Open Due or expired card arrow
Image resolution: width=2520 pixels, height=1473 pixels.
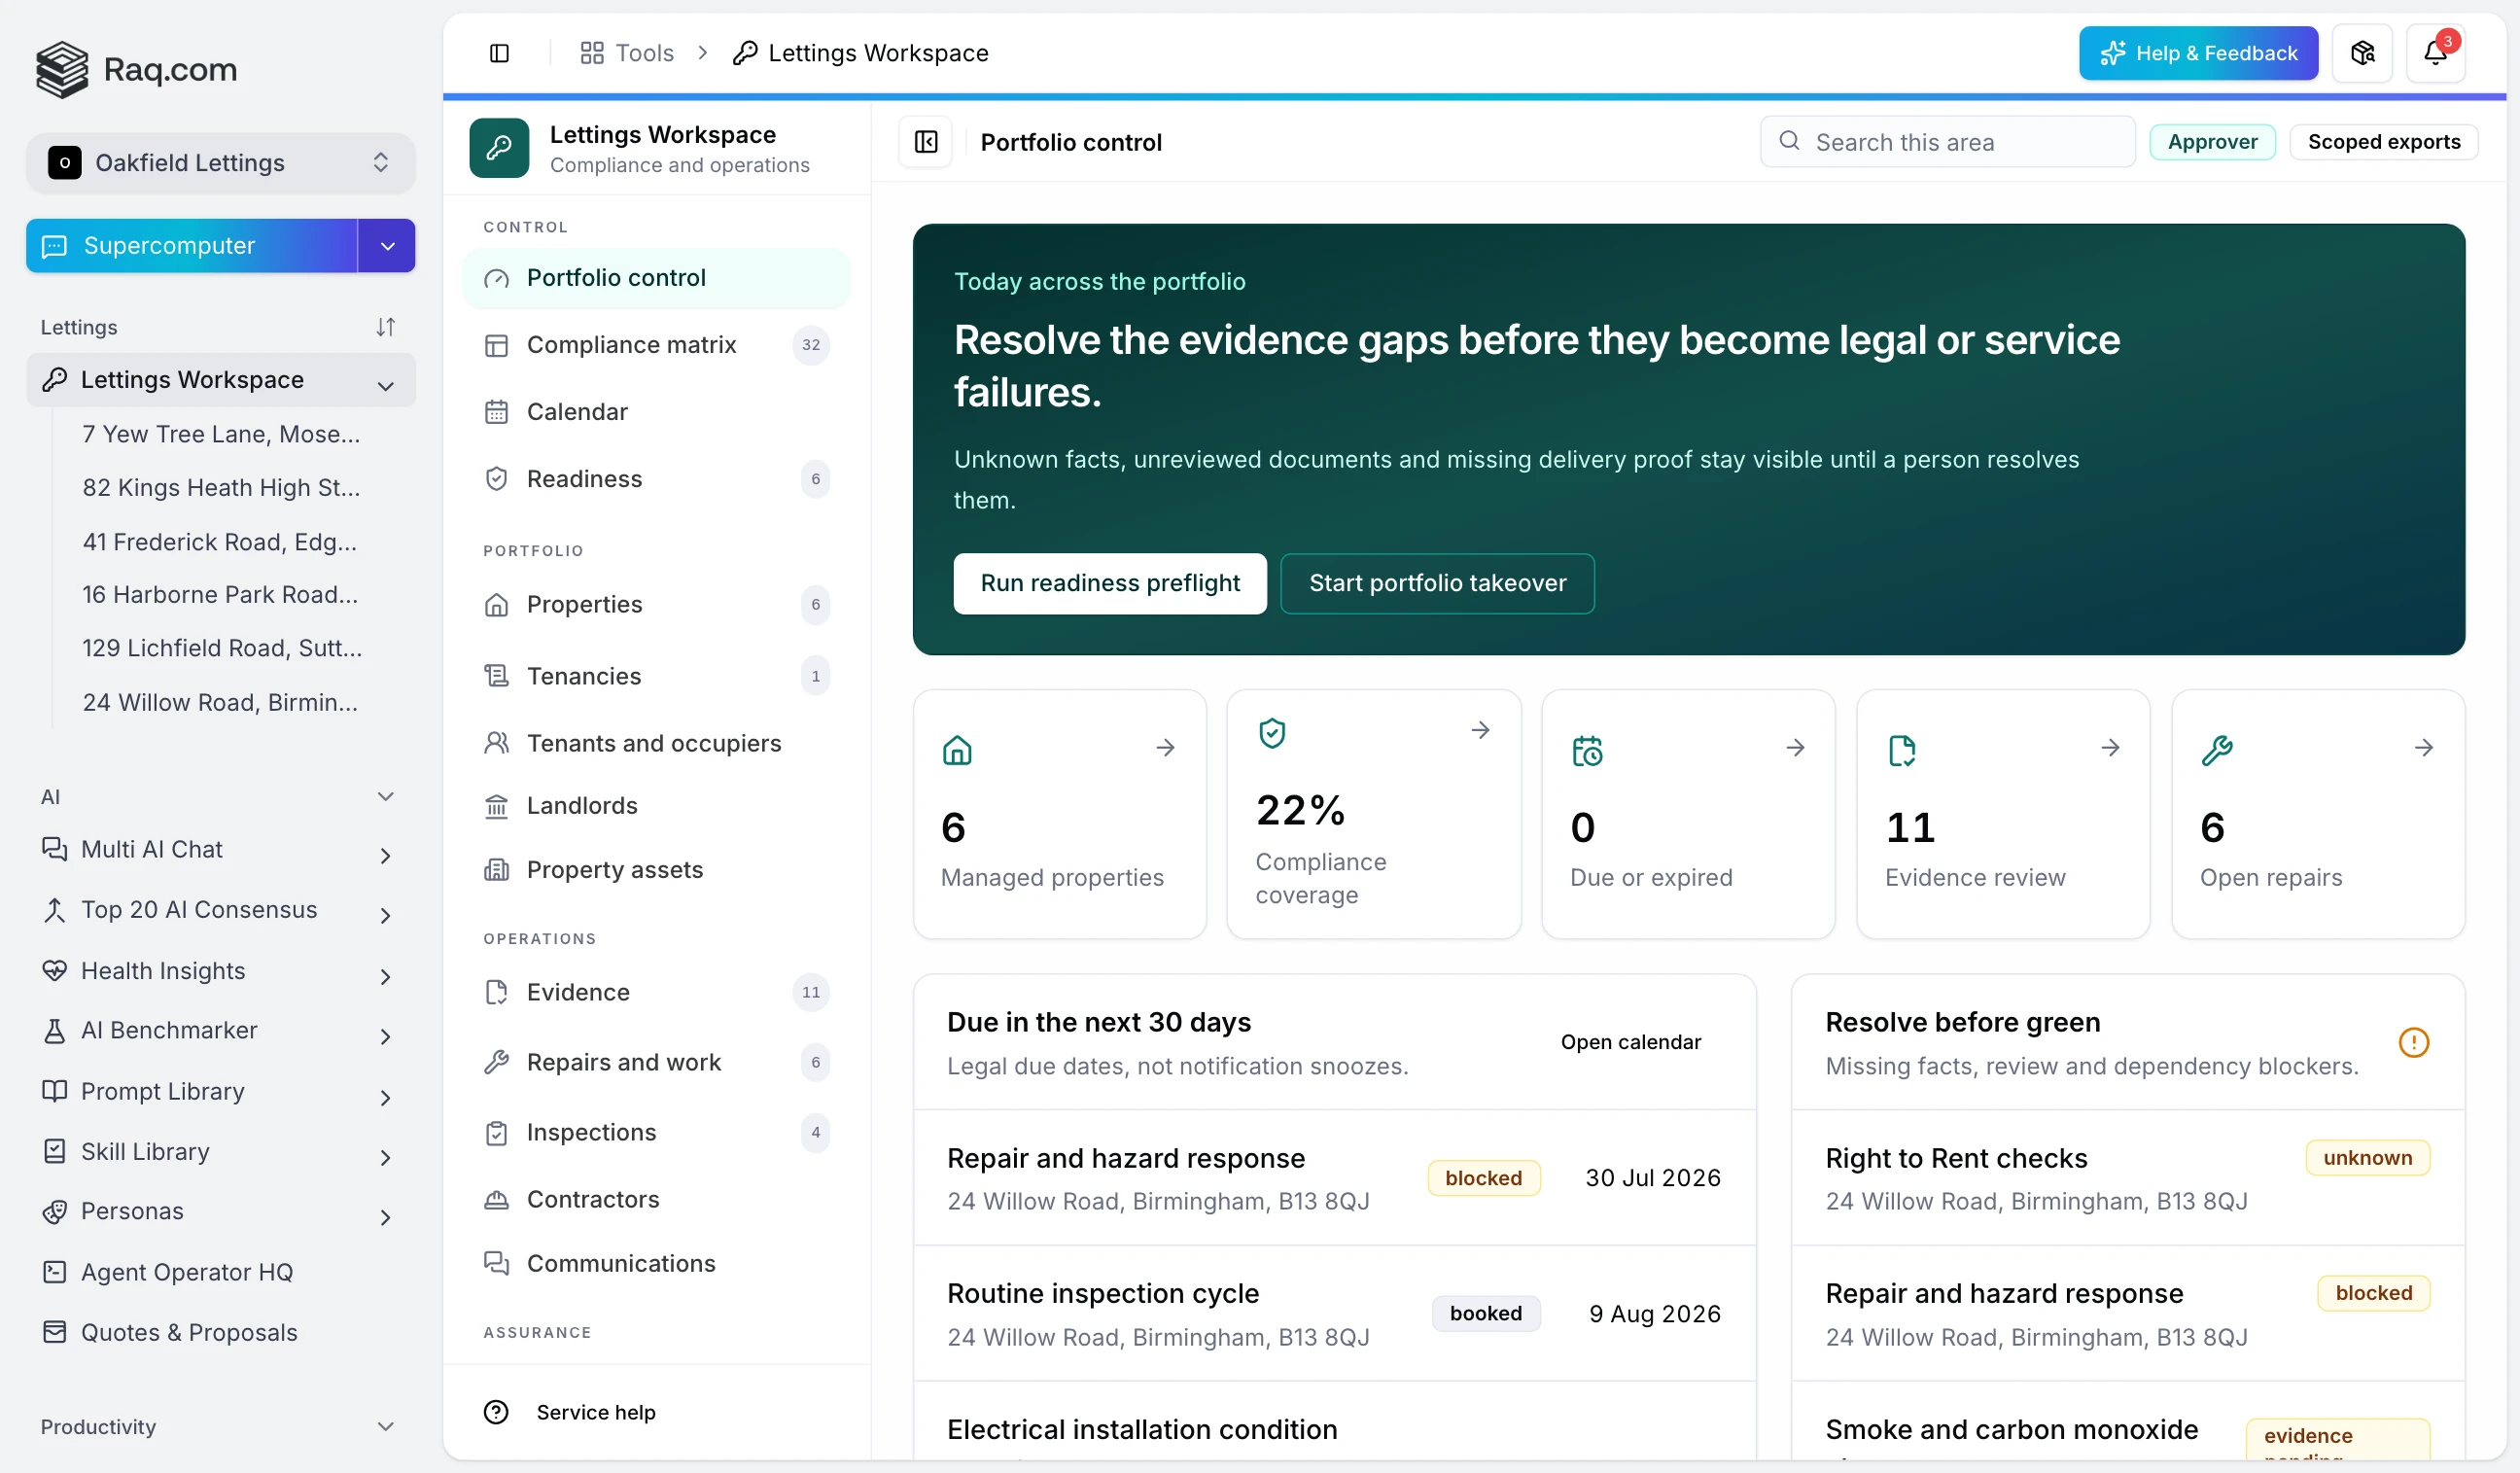pyautogui.click(x=1795, y=747)
